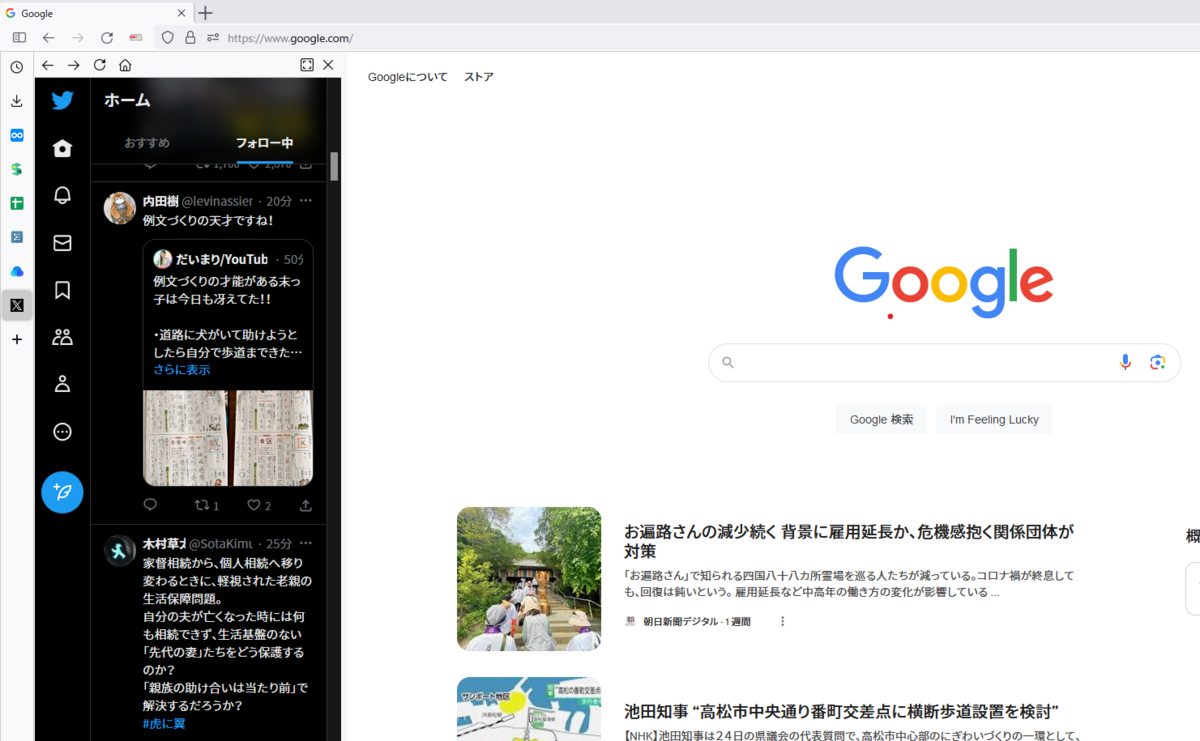Reload the sidebar panel page
Image resolution: width=1200 pixels, height=741 pixels.
coord(99,65)
